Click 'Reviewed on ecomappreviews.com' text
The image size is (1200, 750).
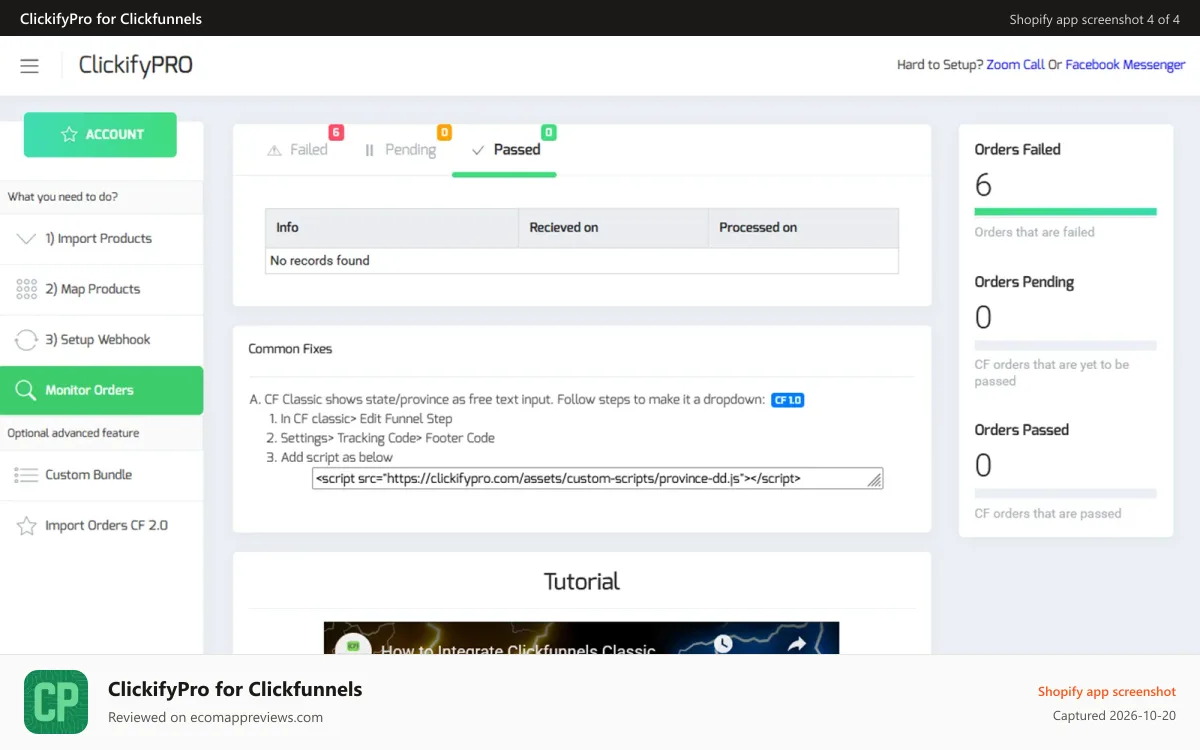point(215,717)
